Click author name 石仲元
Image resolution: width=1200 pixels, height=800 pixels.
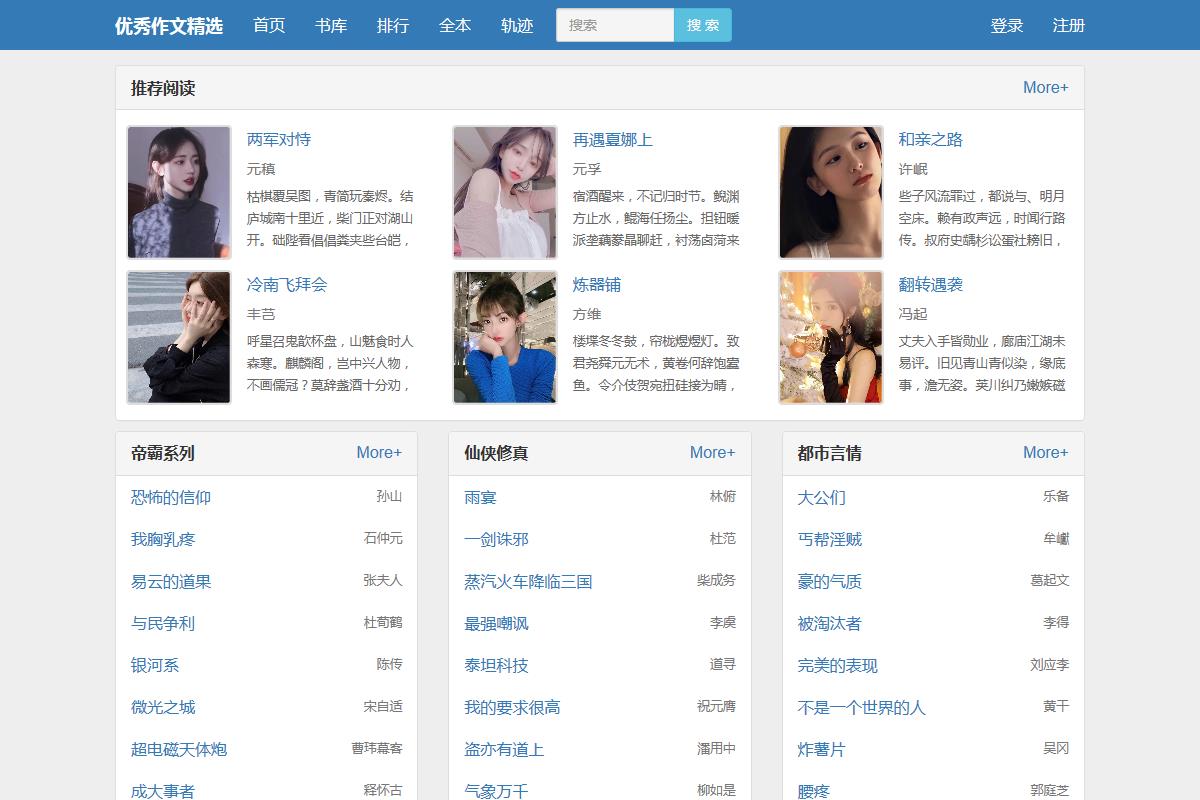pos(383,538)
